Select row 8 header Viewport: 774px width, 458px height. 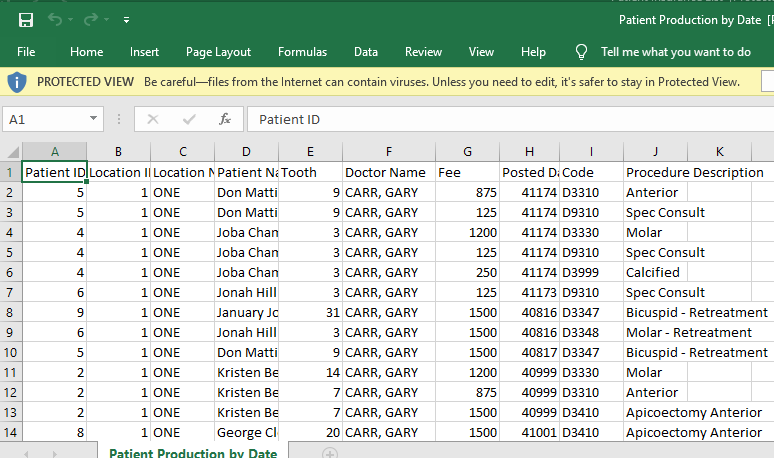coord(10,312)
